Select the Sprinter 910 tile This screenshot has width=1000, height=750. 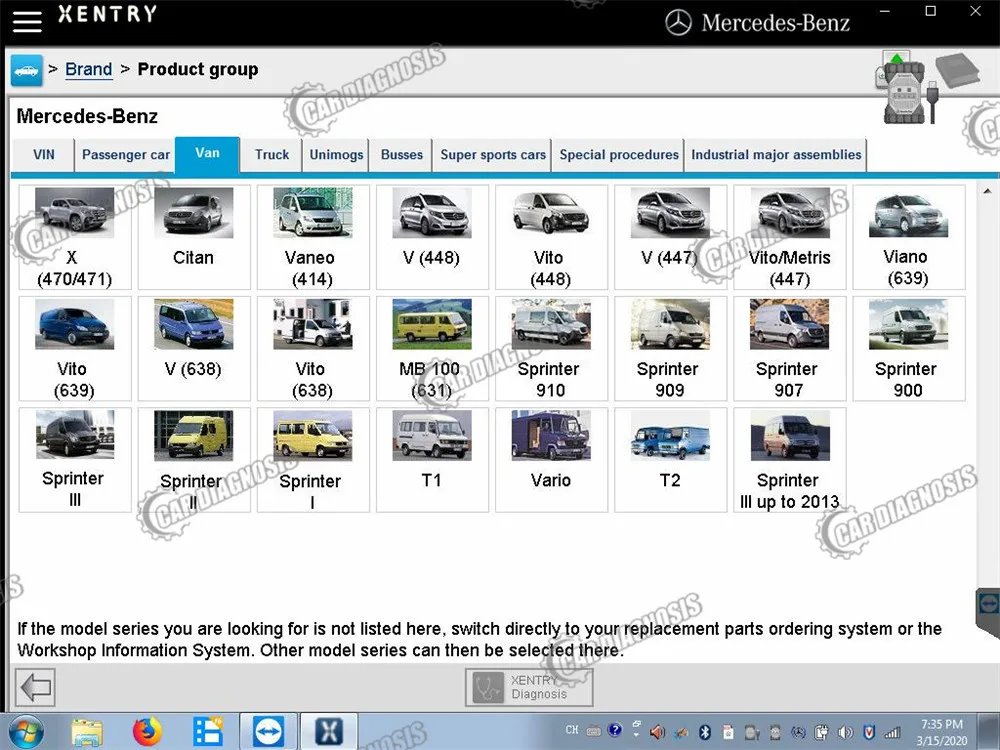tap(551, 348)
